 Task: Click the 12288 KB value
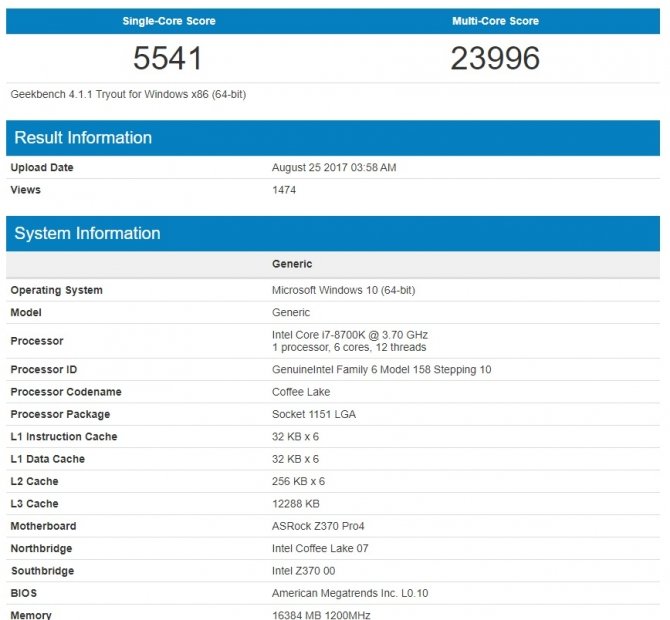click(x=296, y=504)
